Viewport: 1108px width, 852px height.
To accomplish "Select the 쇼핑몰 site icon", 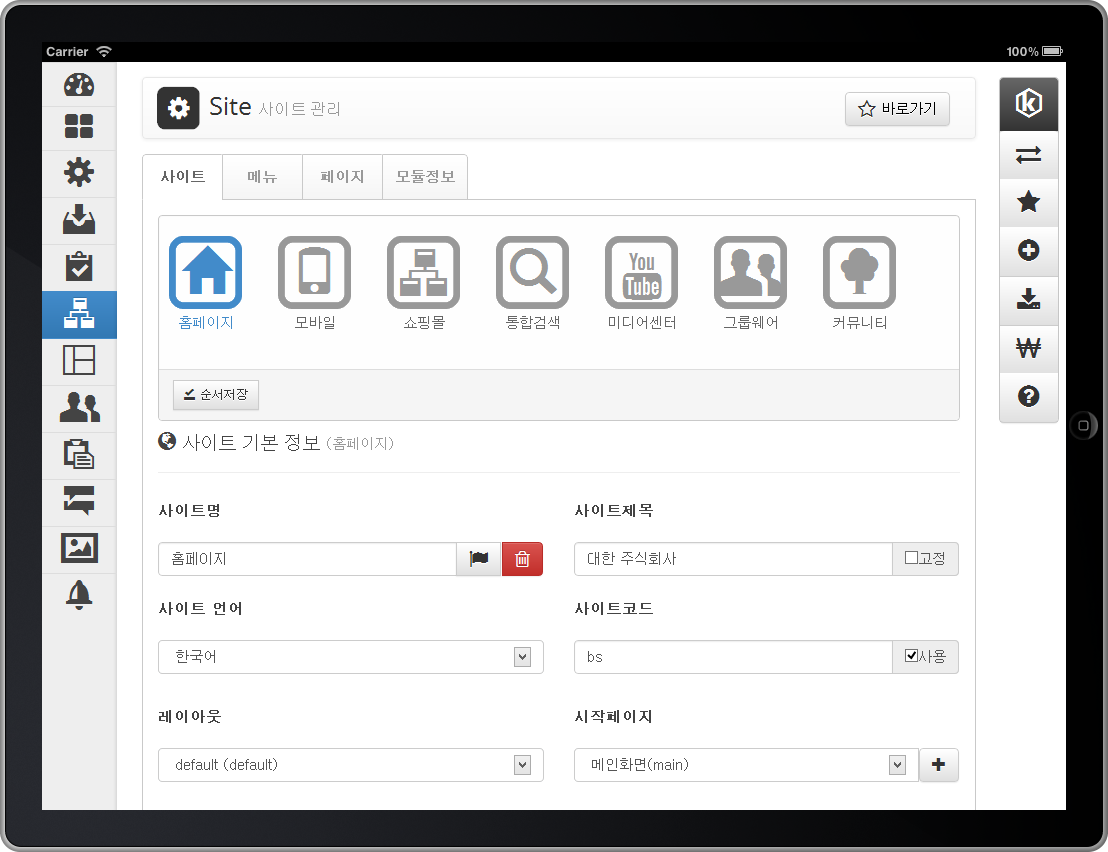I will pos(423,272).
